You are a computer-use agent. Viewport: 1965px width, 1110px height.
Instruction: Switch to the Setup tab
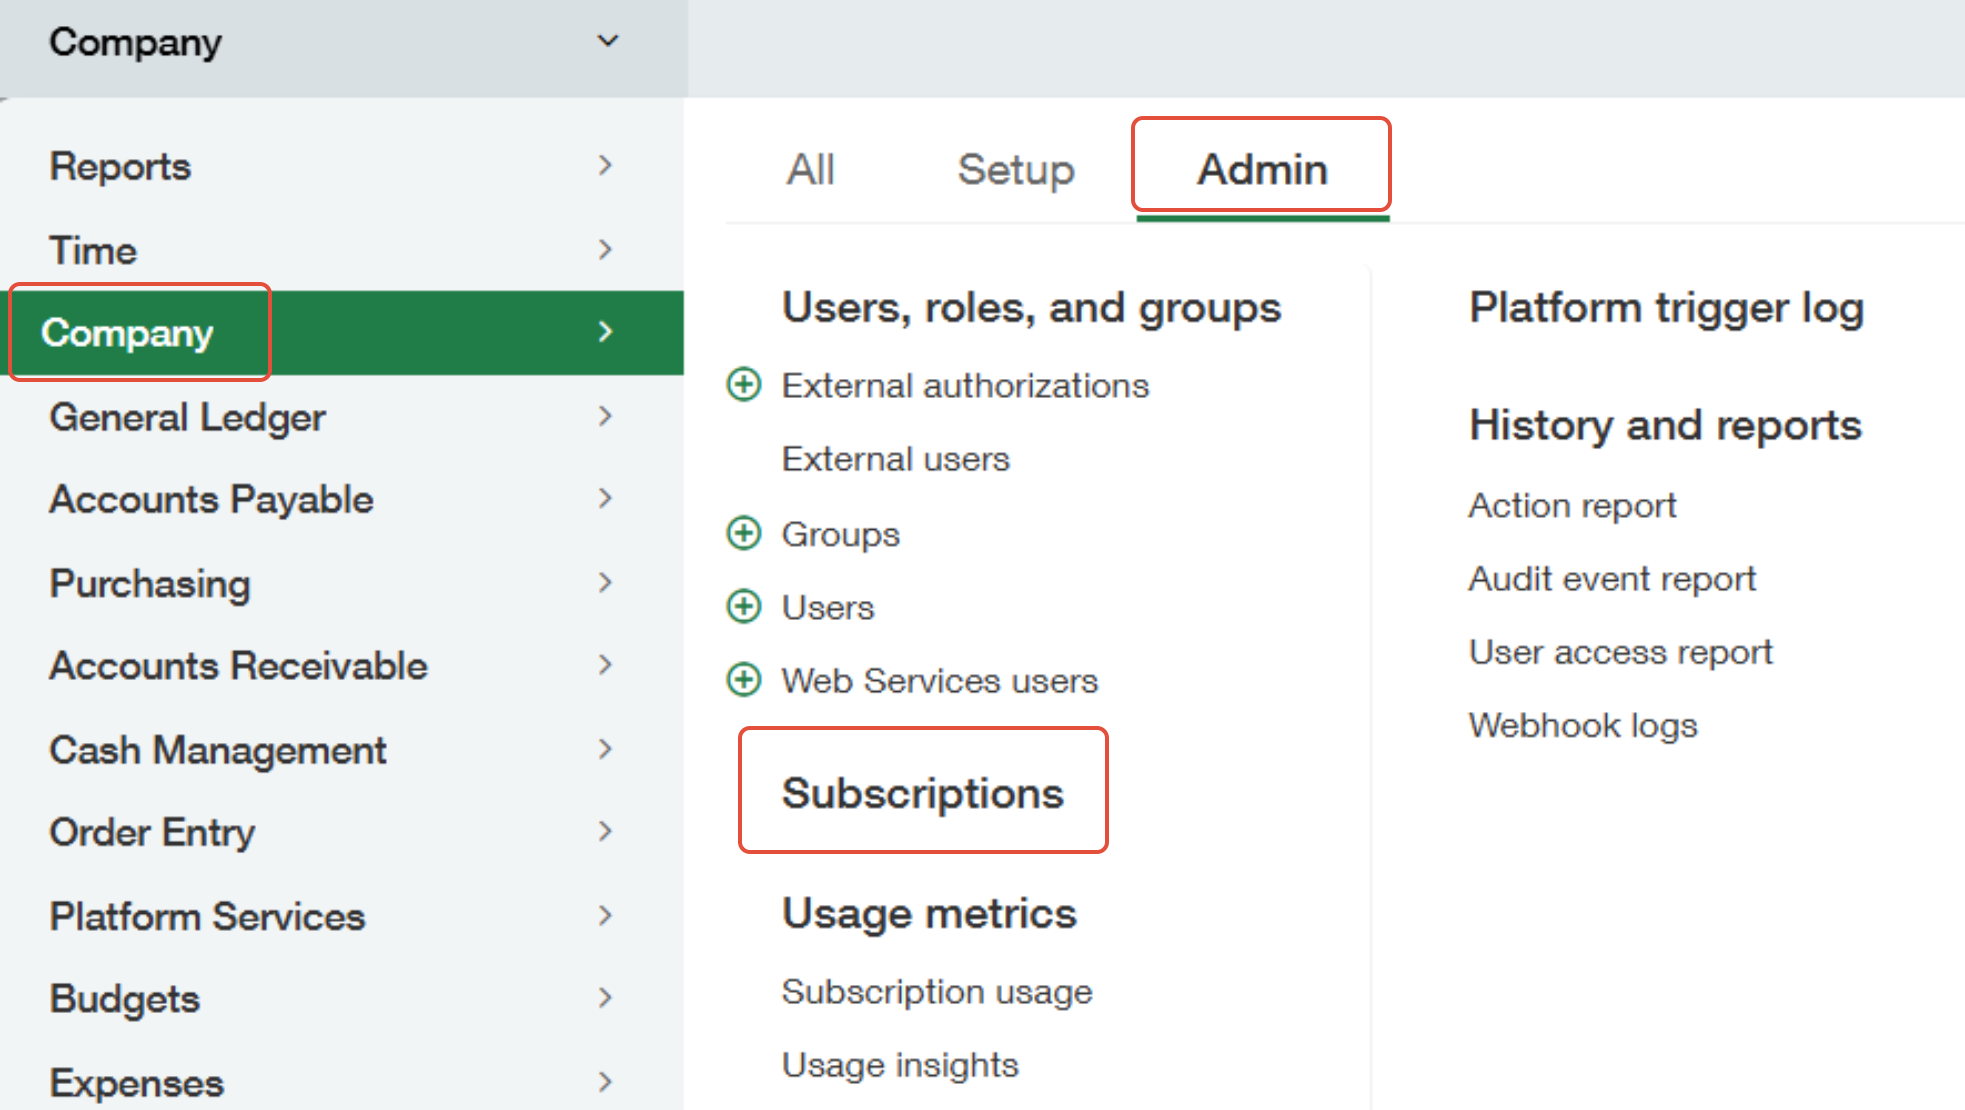(x=1015, y=169)
